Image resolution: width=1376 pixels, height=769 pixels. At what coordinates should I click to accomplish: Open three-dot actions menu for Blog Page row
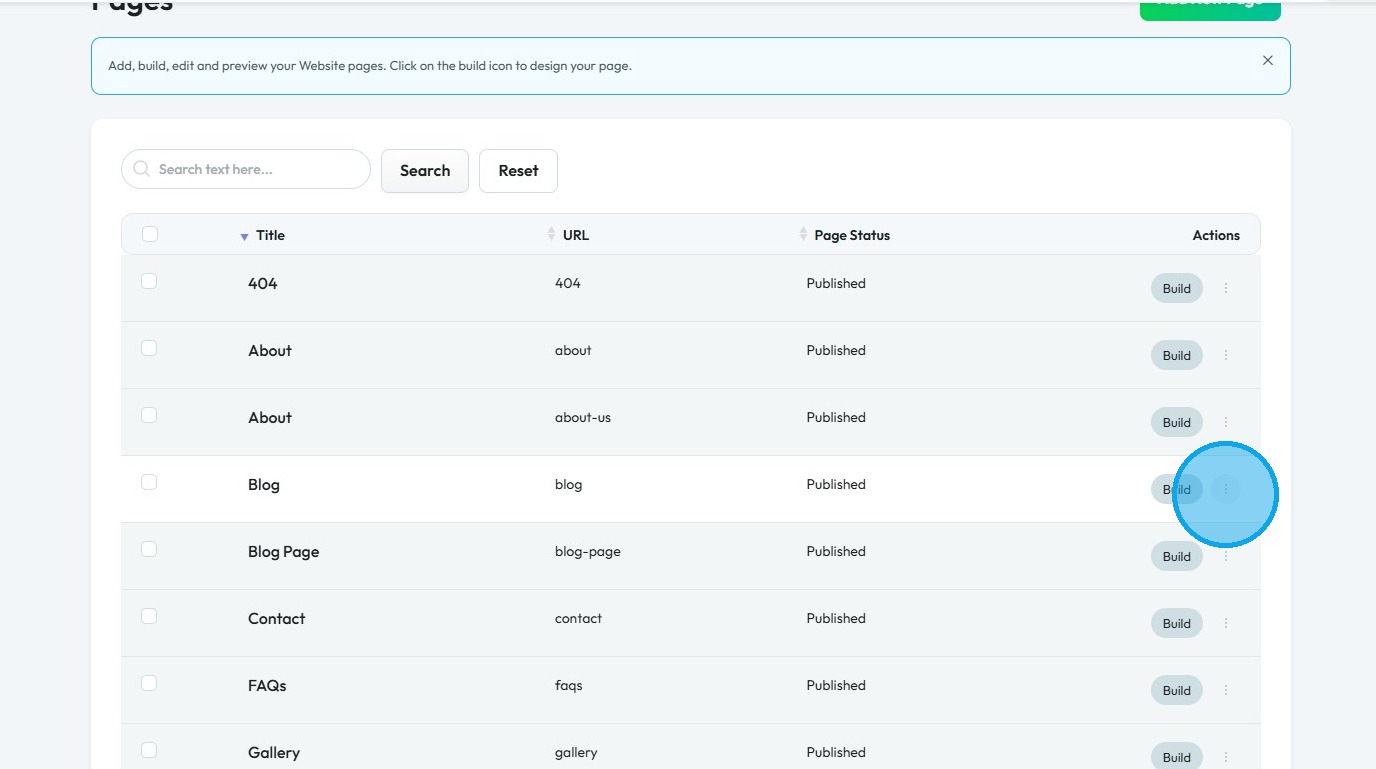point(1226,556)
